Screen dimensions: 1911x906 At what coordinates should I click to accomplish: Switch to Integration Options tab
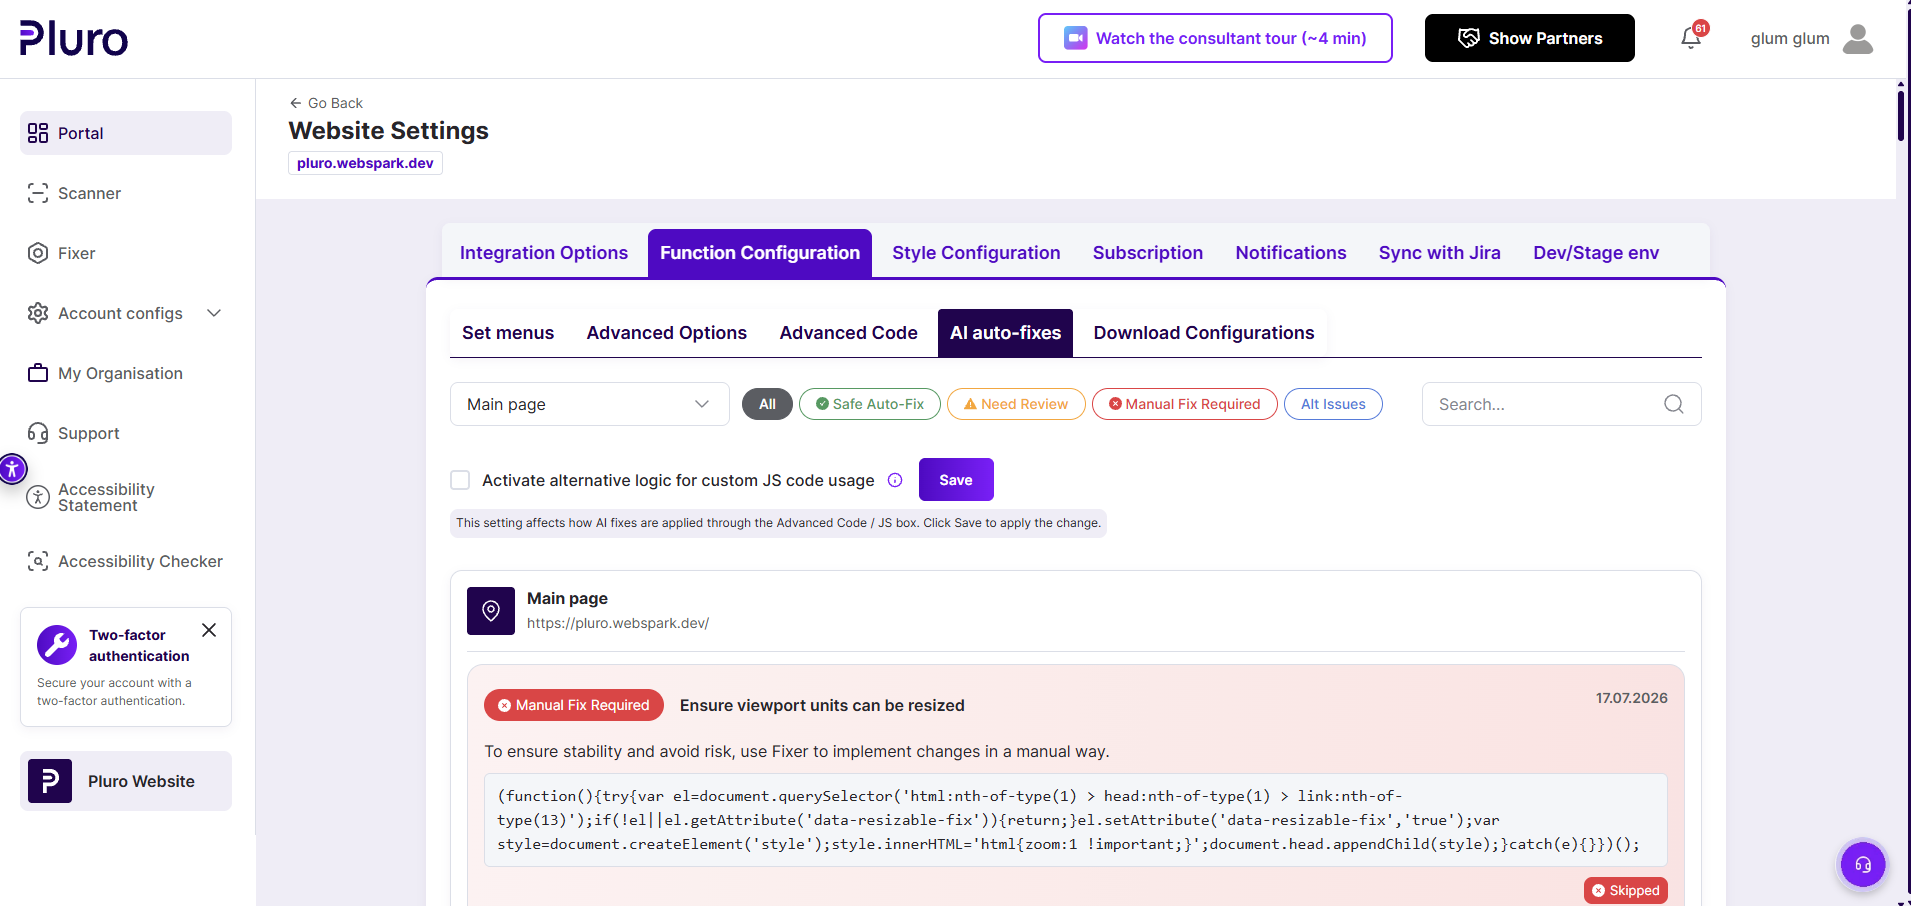pos(544,253)
